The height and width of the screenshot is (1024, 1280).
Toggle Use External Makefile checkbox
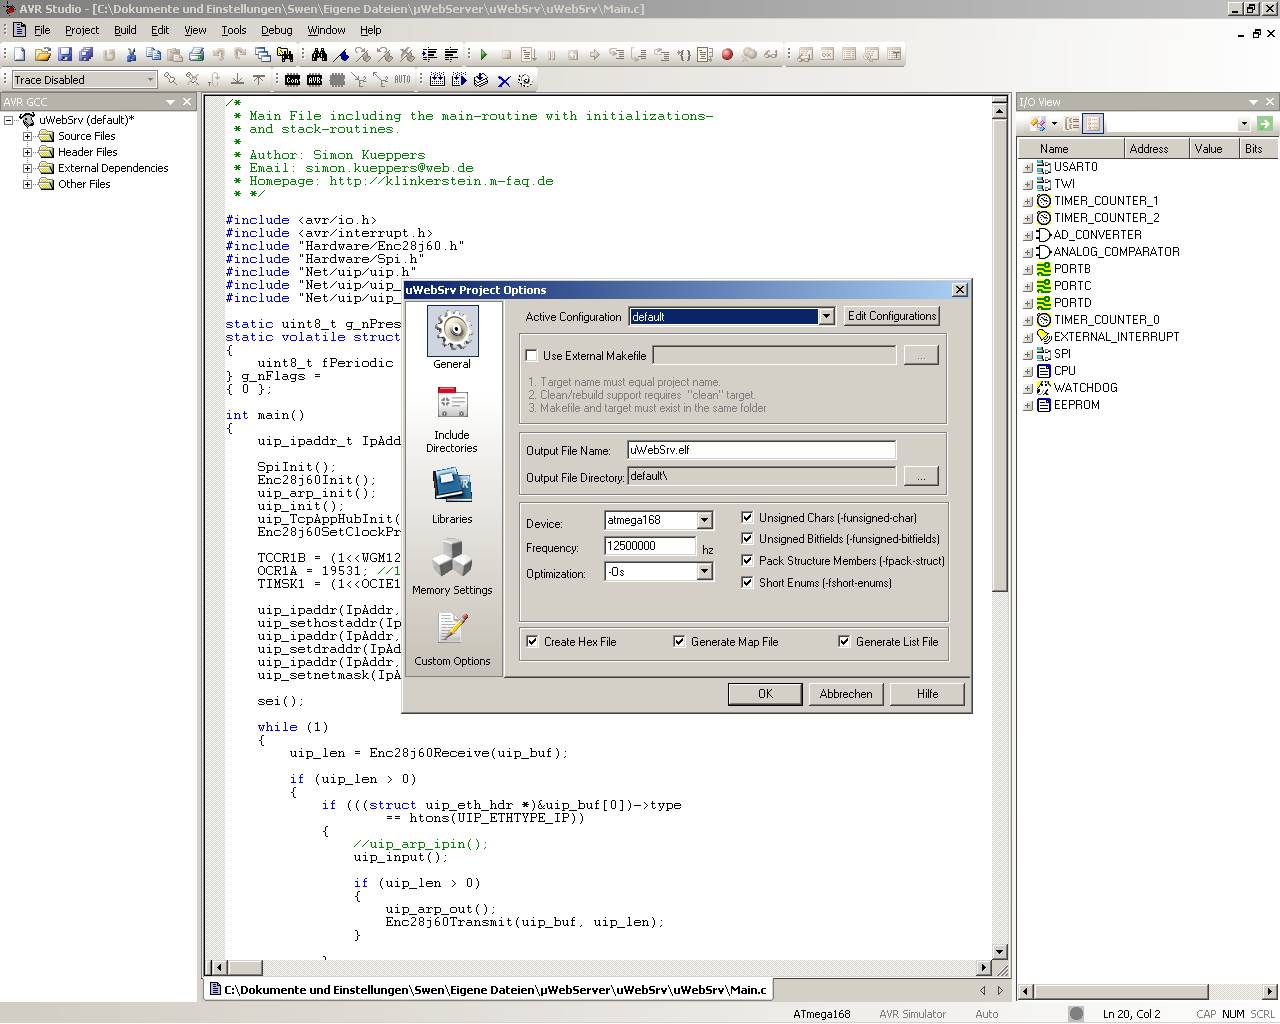532,356
